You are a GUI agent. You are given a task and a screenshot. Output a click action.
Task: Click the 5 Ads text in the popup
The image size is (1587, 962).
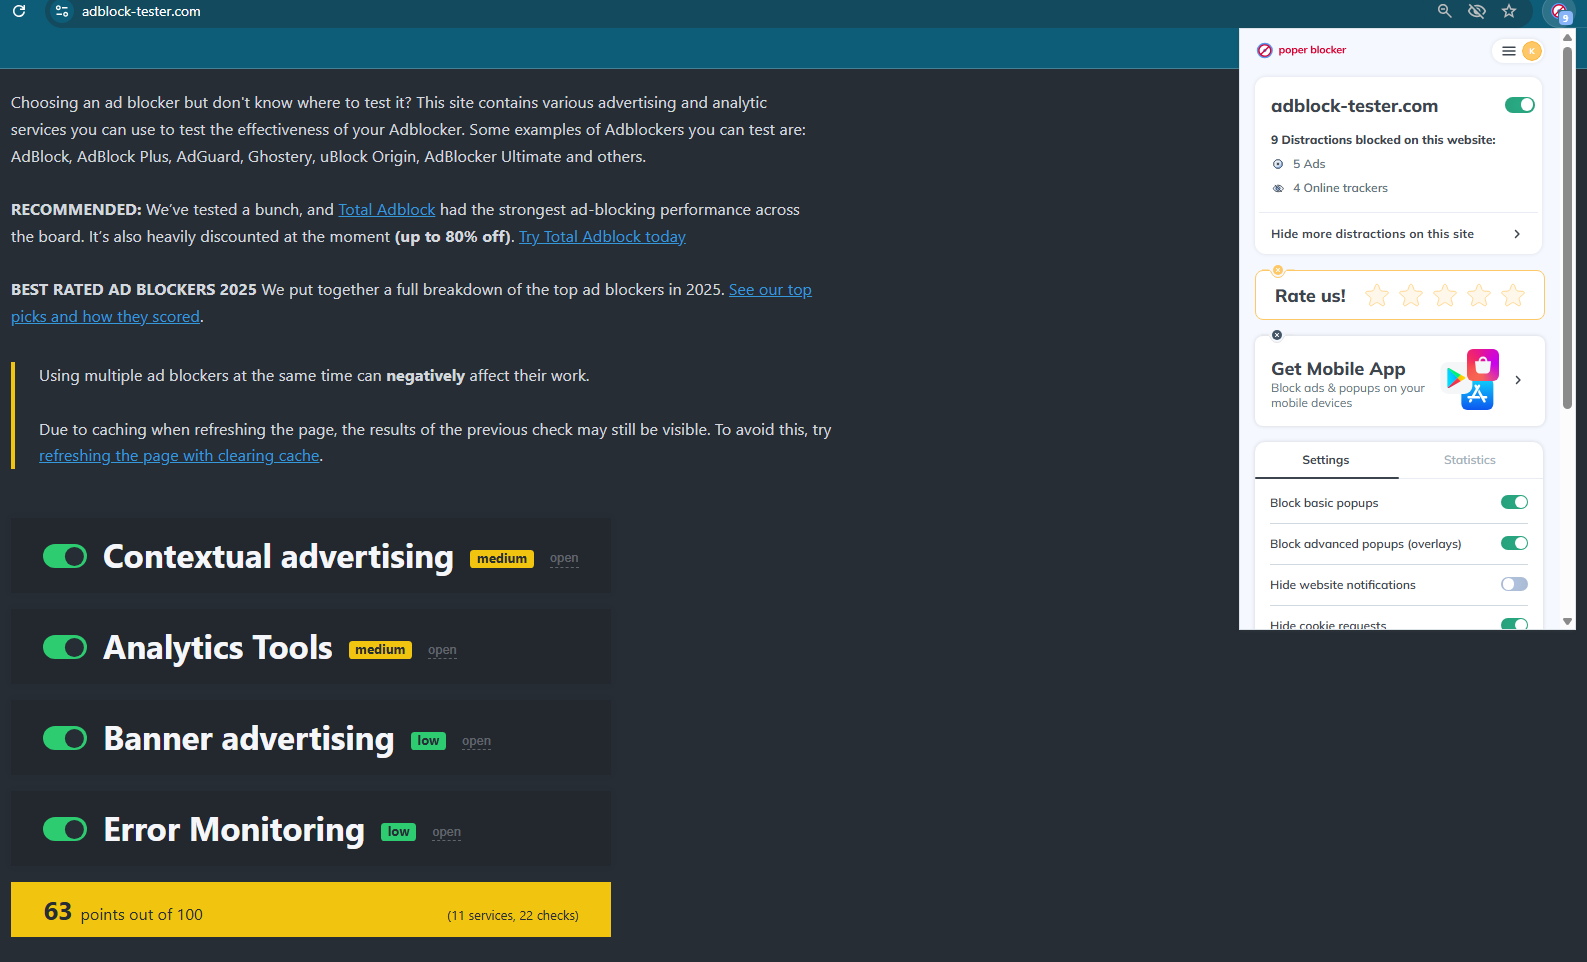point(1309,164)
